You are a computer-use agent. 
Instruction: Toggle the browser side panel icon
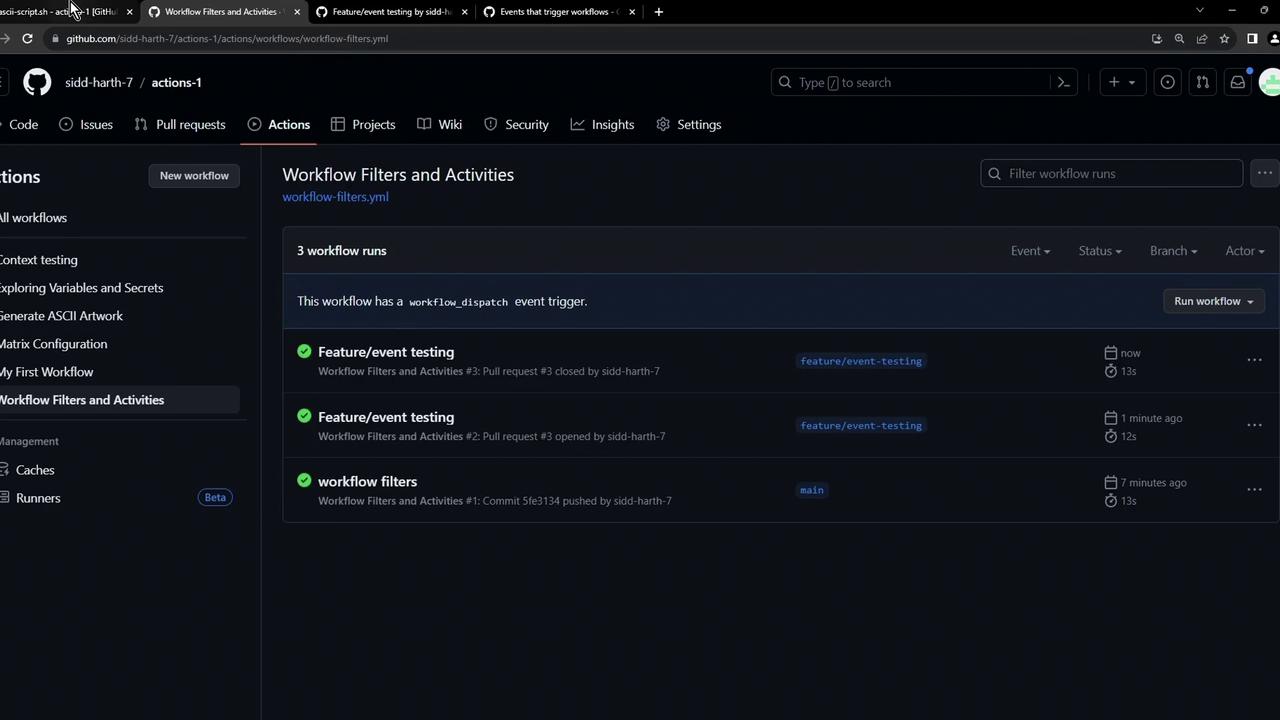pos(1252,38)
